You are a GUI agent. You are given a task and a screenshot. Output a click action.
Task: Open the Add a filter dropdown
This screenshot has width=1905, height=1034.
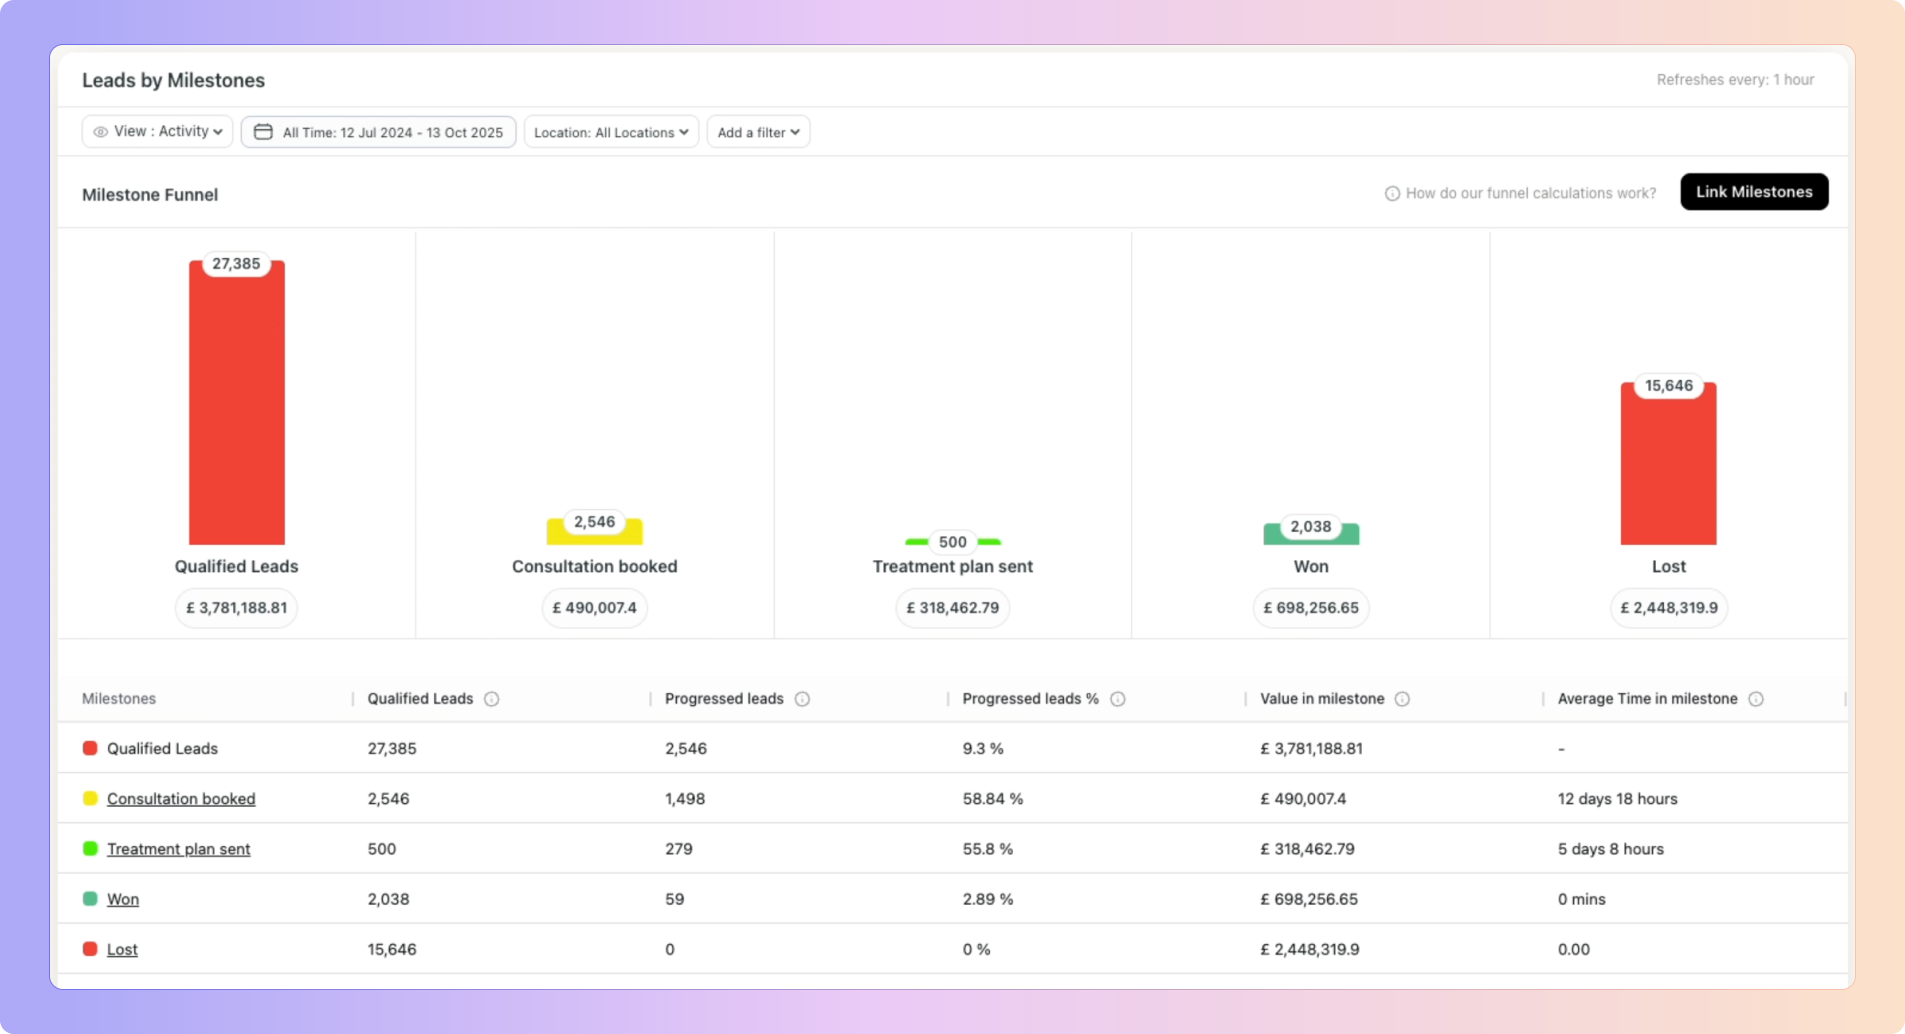pos(758,132)
